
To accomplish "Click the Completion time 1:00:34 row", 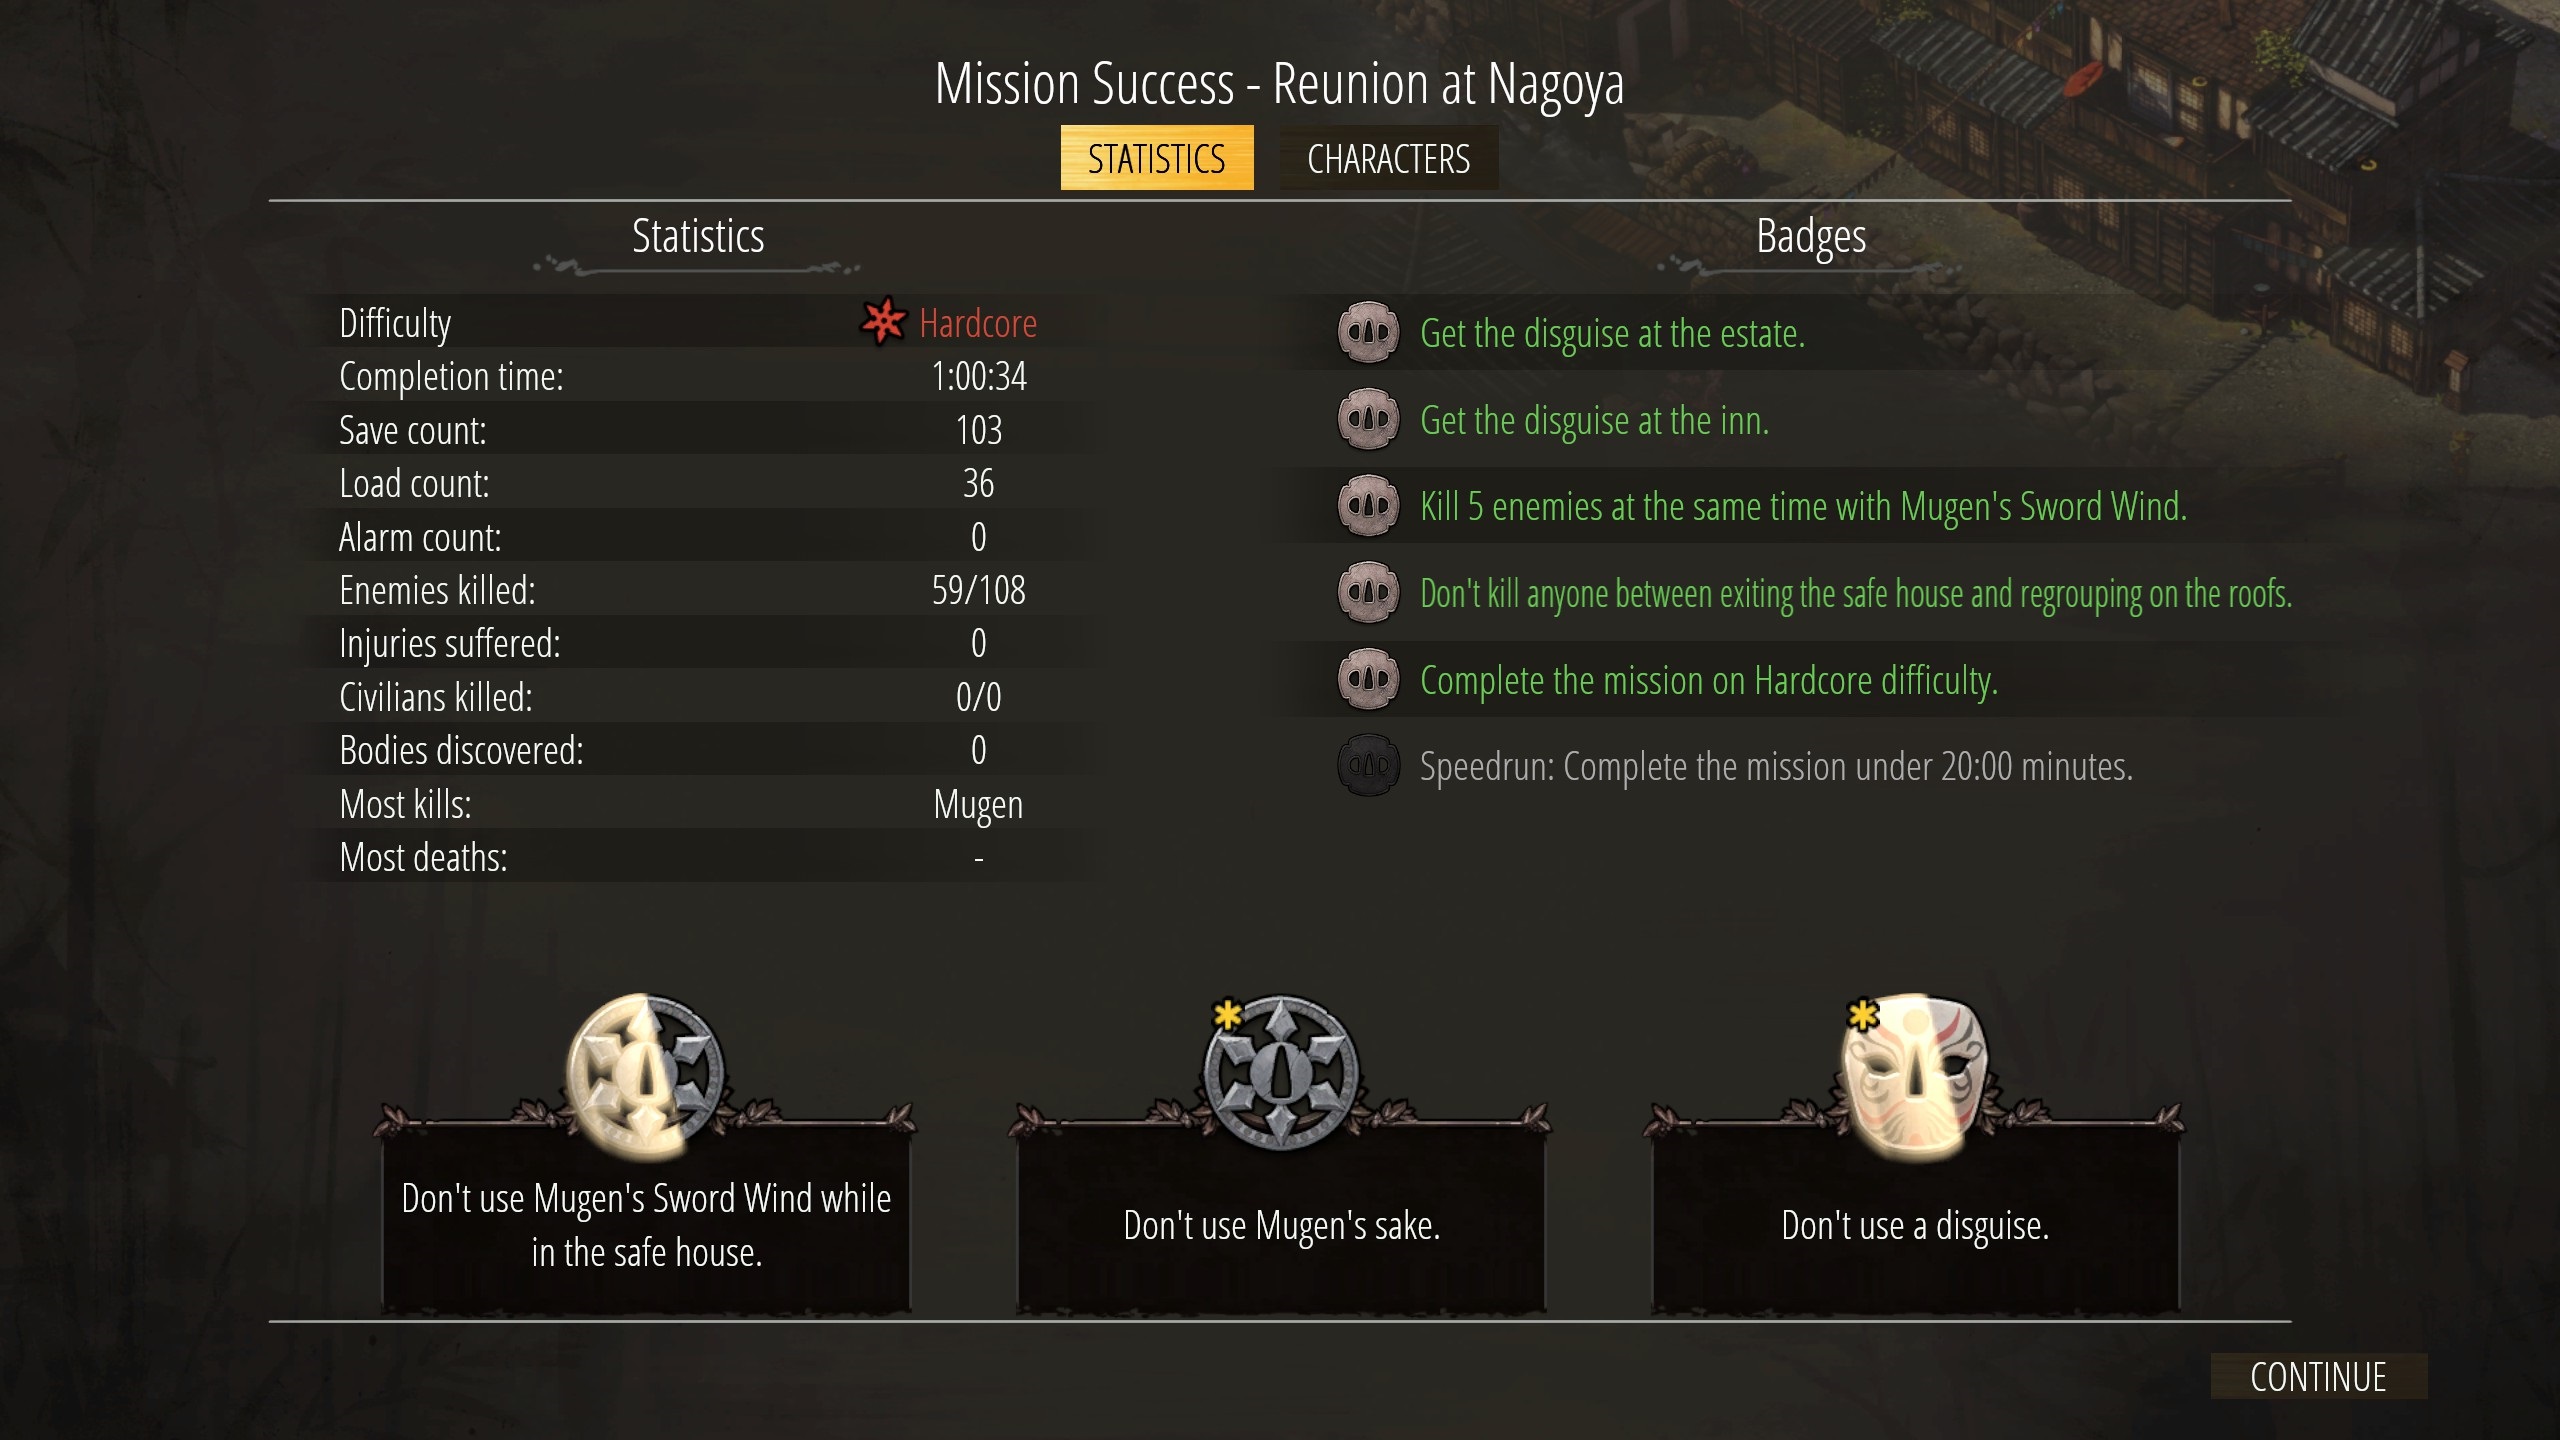I will (x=690, y=376).
